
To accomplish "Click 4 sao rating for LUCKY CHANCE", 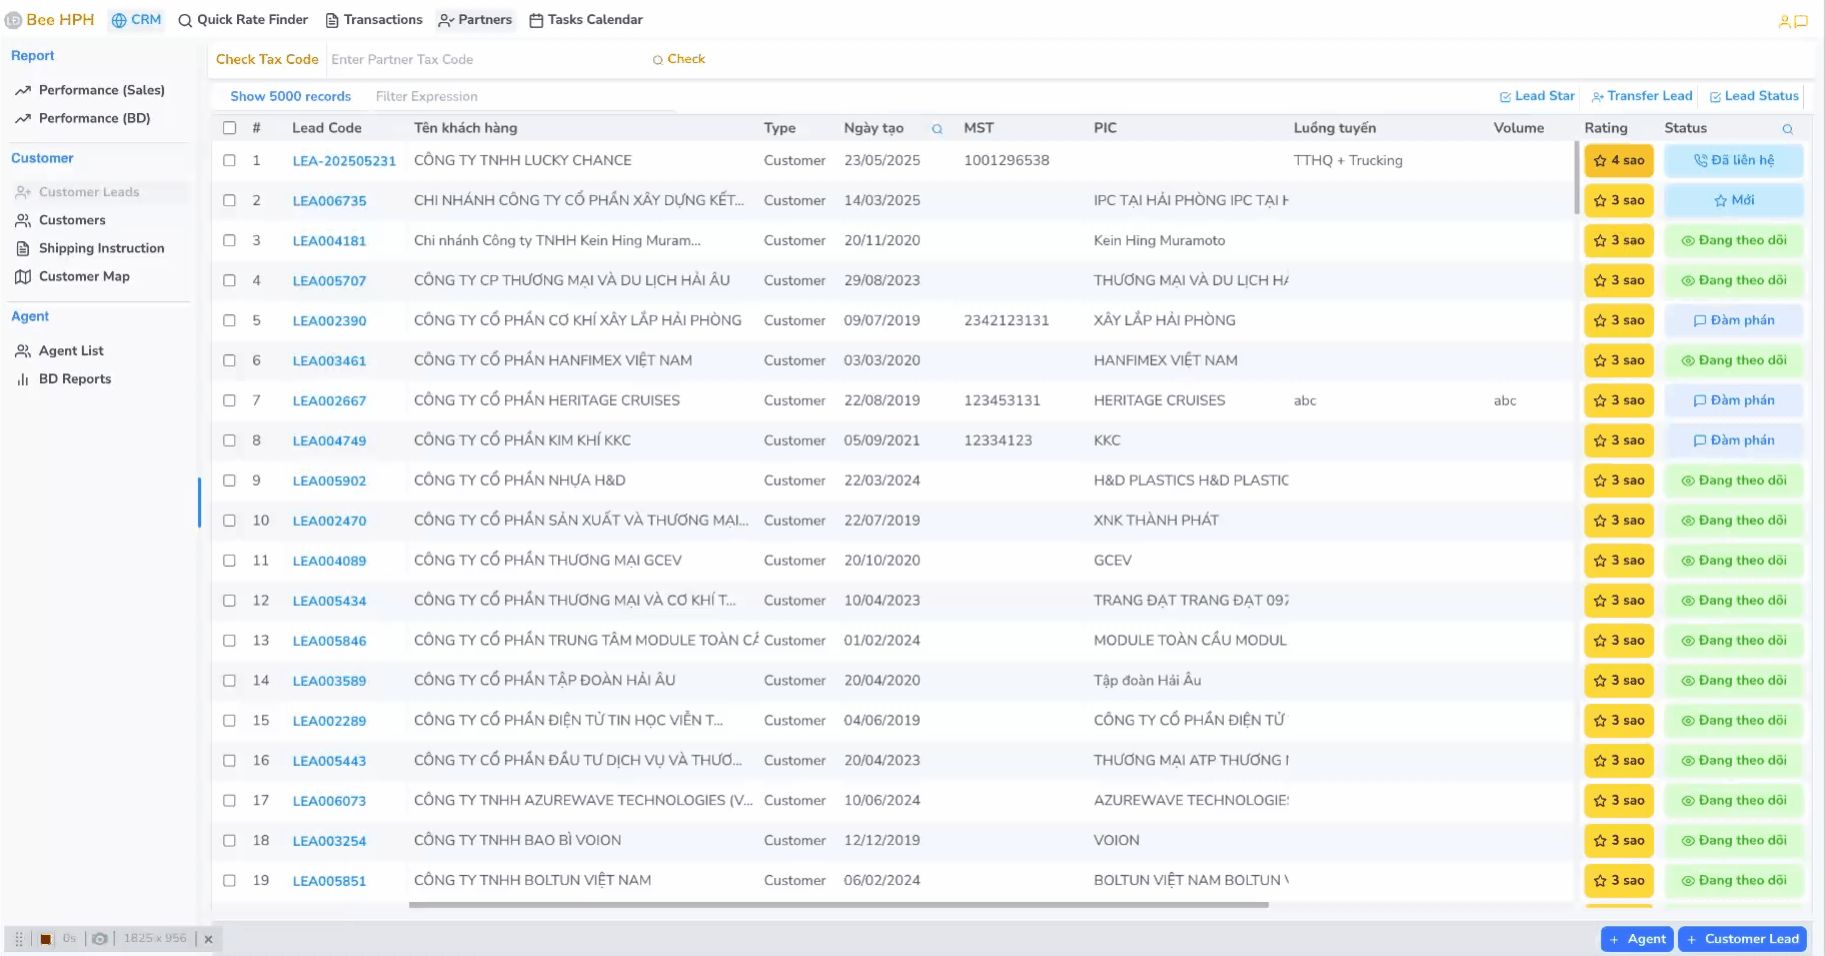I will 1619,161.
